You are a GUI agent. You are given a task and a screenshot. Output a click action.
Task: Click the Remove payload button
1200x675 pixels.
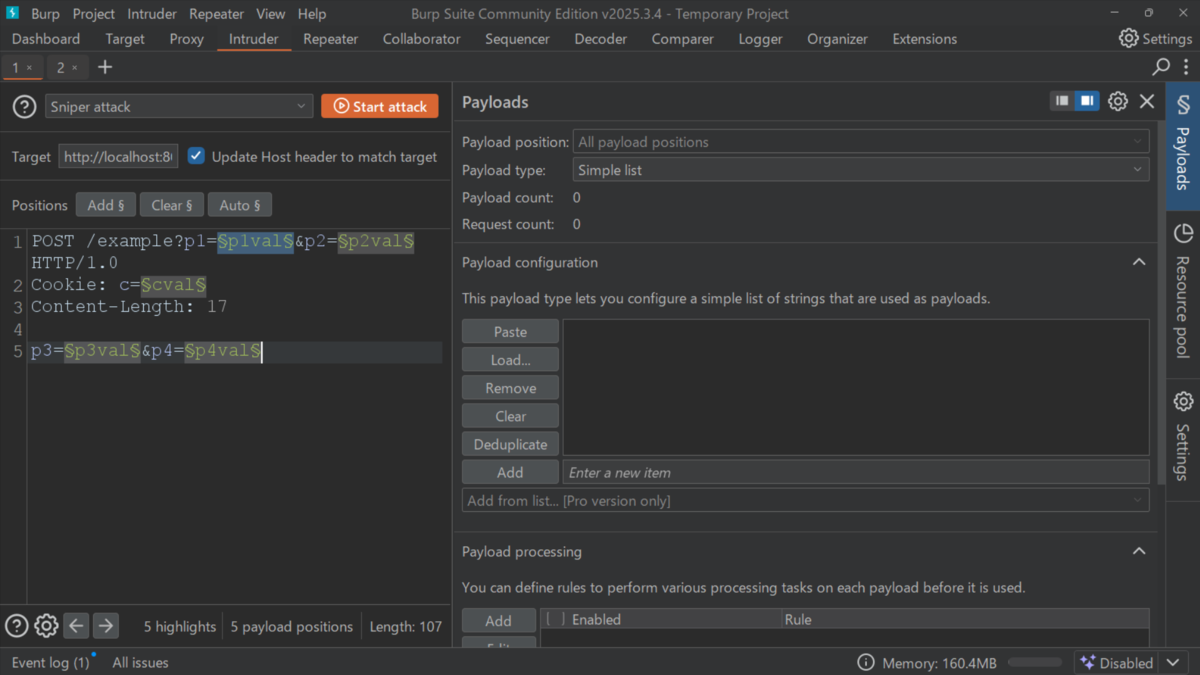tap(510, 388)
